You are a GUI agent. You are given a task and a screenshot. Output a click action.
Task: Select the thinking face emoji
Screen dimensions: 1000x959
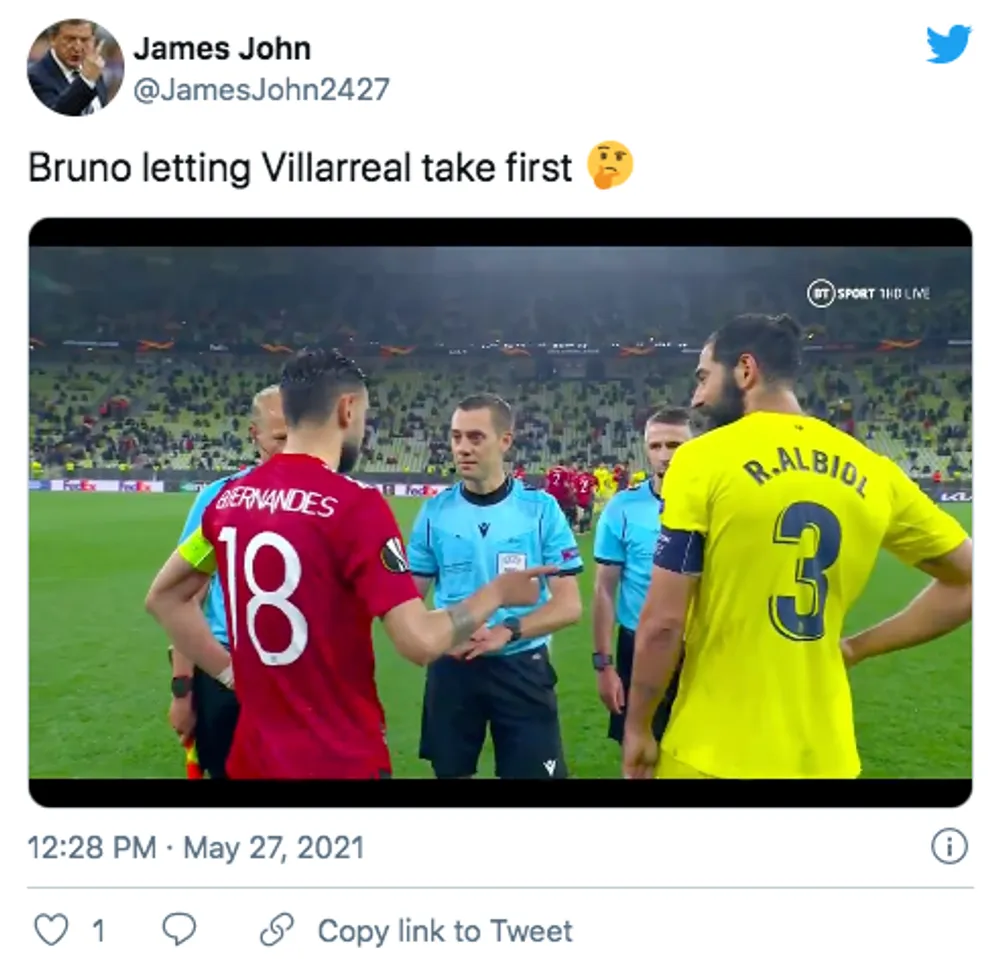(610, 165)
